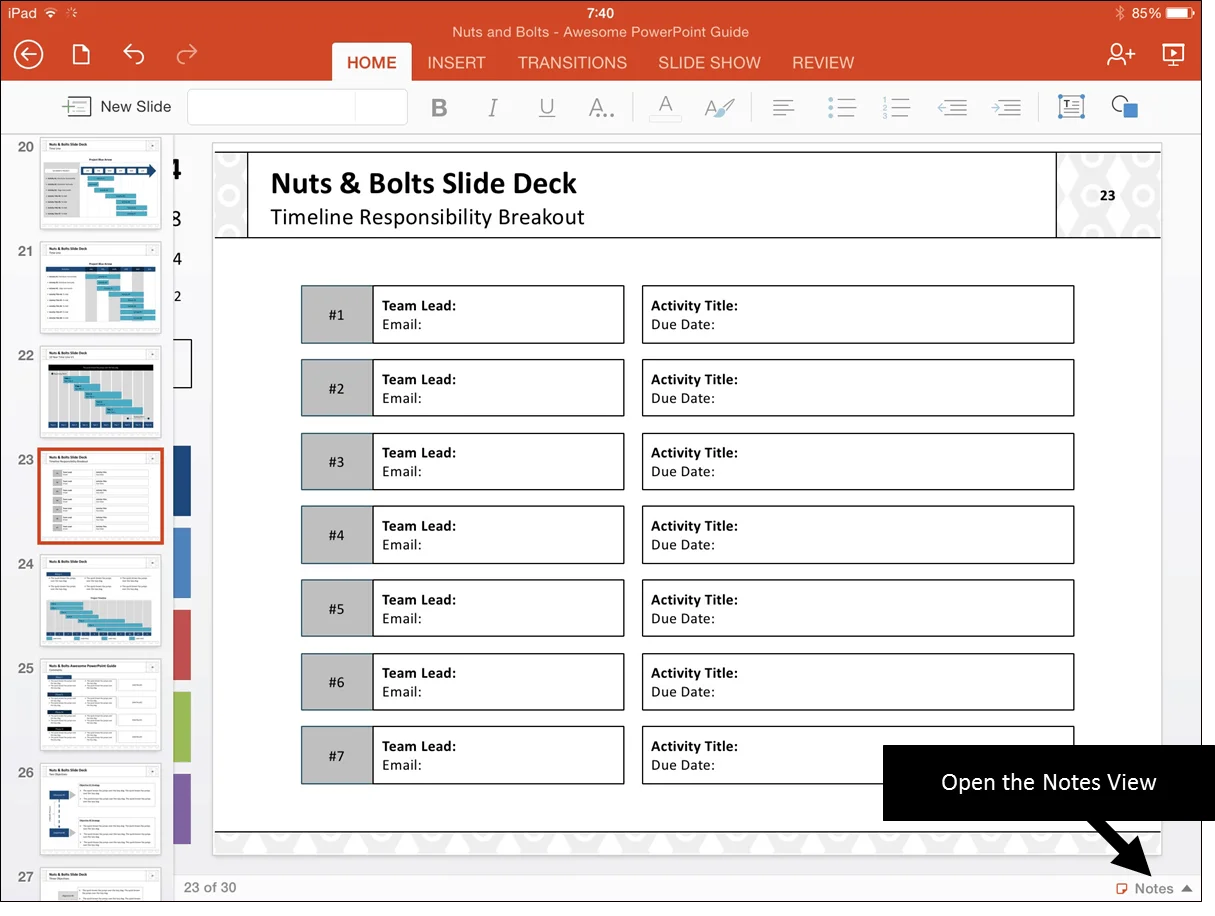Screen dimensions: 1215x916
Task: Switch to the REVIEW tab
Action: point(823,62)
